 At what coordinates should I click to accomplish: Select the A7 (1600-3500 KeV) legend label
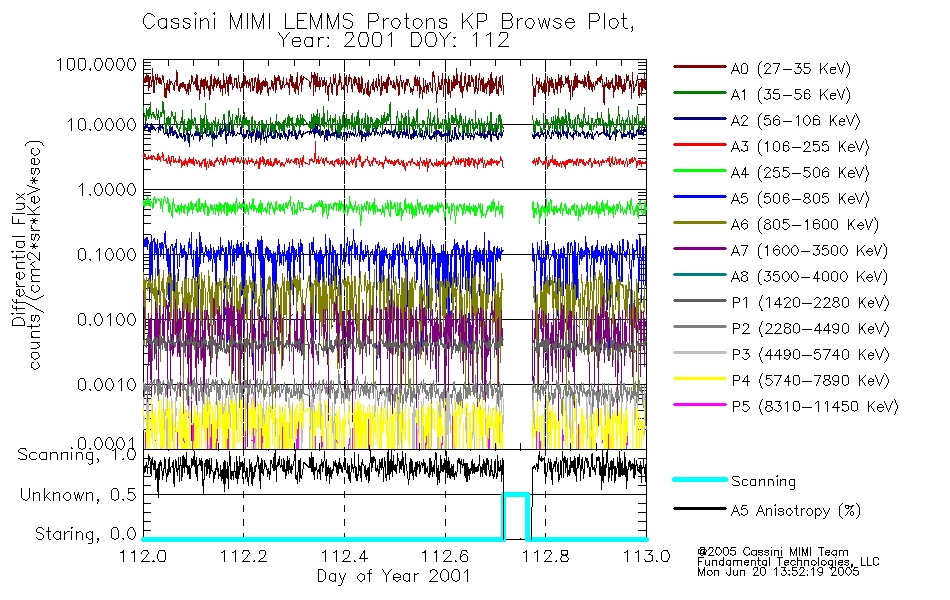point(809,251)
